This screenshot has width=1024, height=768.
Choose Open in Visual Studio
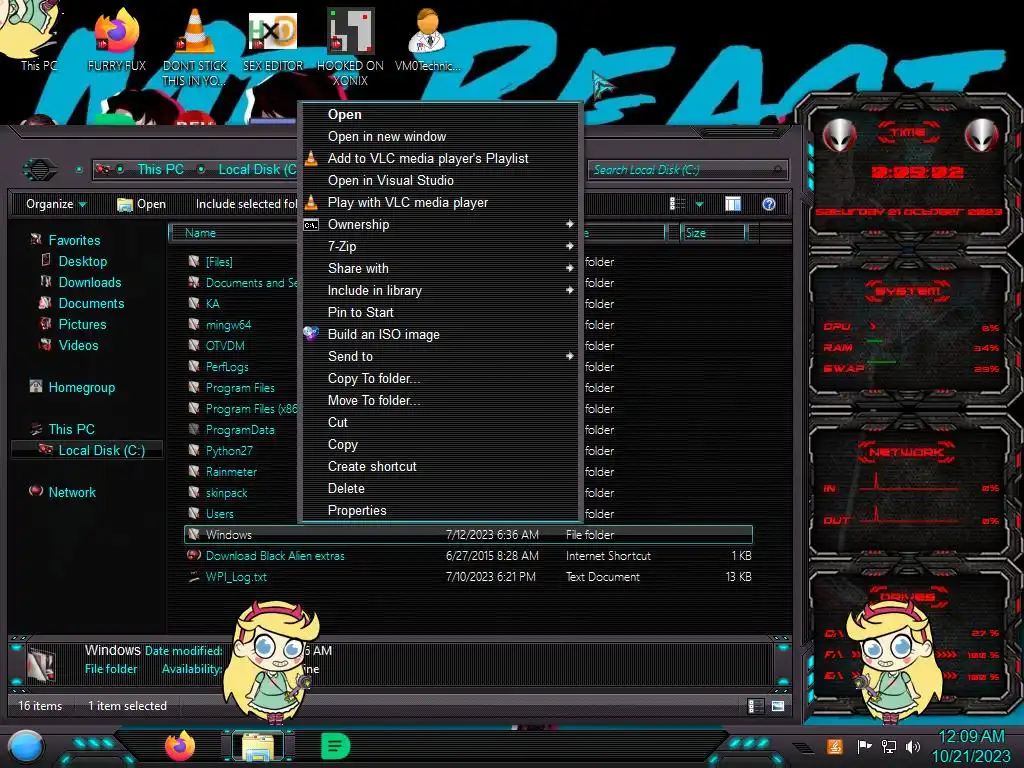tap(440, 180)
